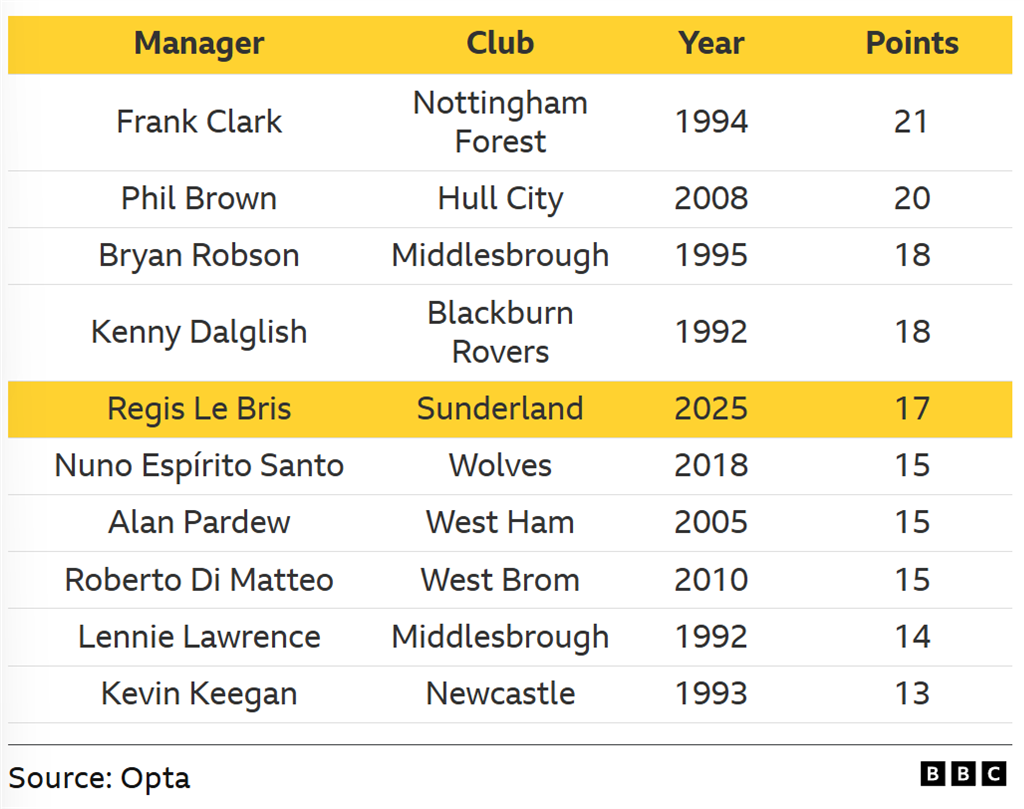The height and width of the screenshot is (809, 1024).
Task: Select highlighted Regis Le Bris row
Action: click(x=199, y=408)
